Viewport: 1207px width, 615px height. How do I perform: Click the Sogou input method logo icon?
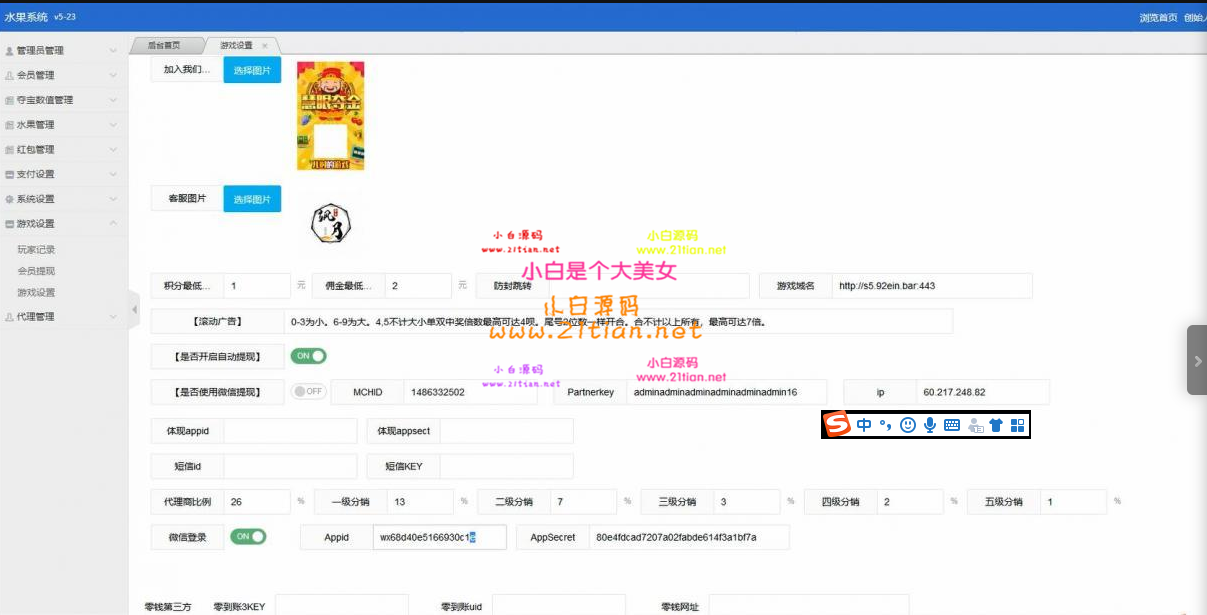coord(836,425)
